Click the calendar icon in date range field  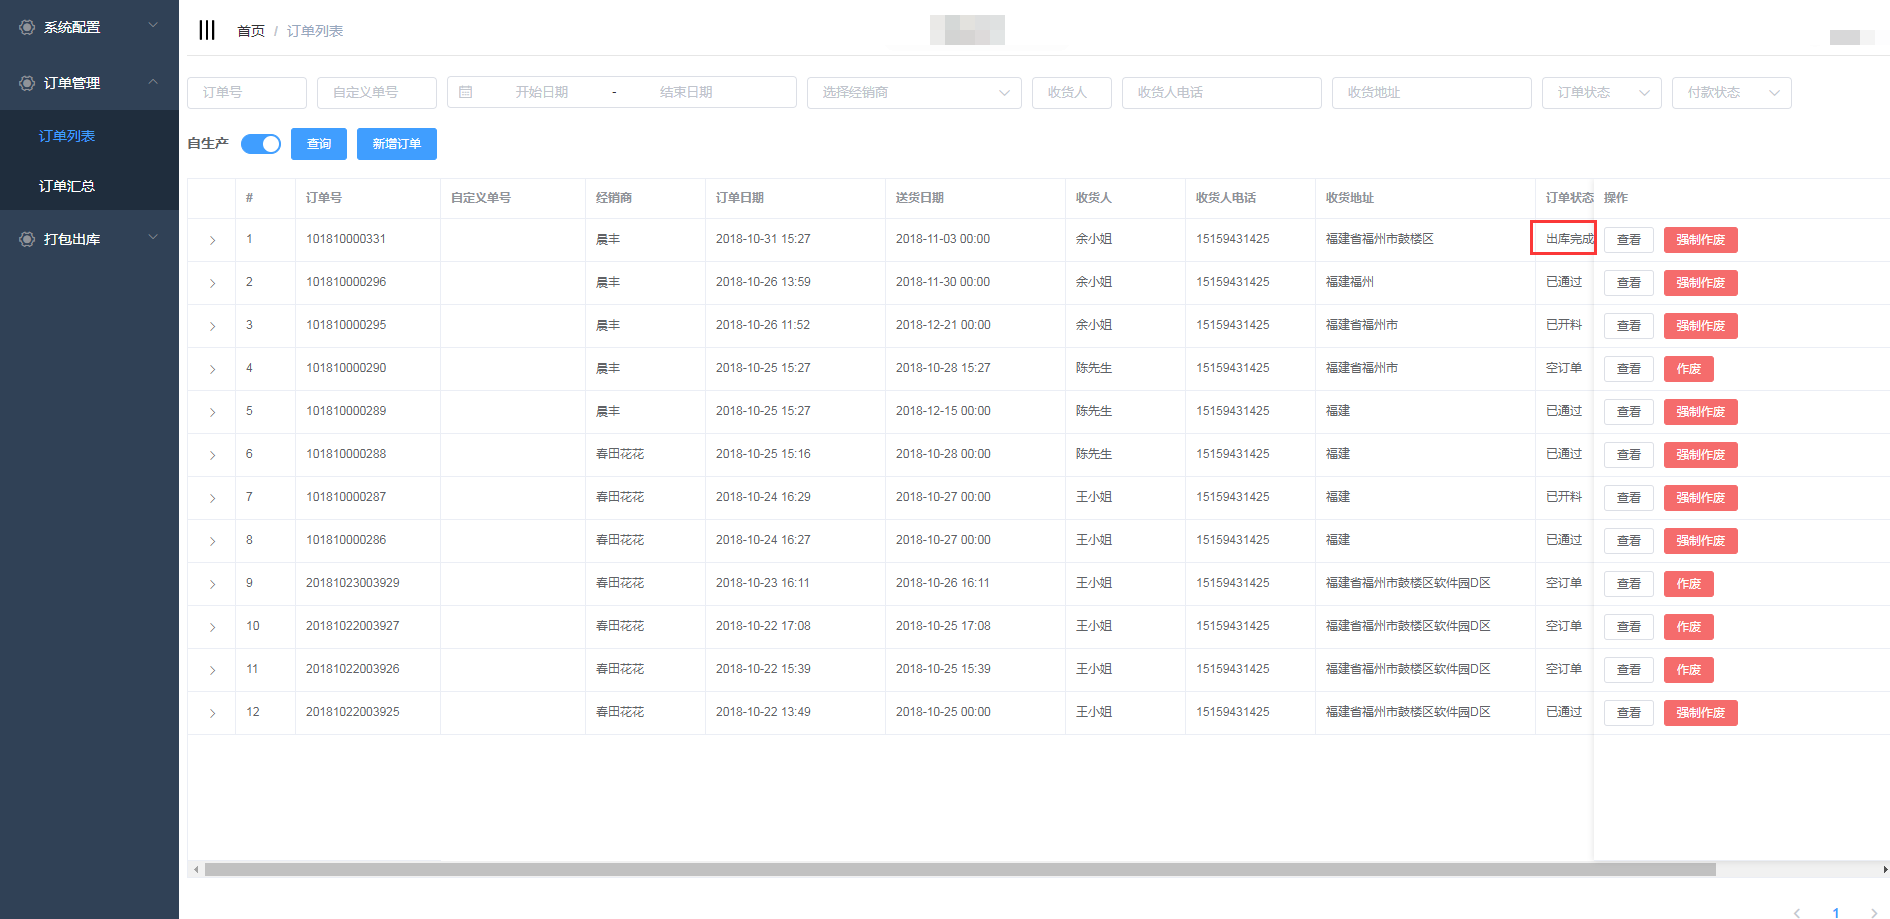click(466, 92)
